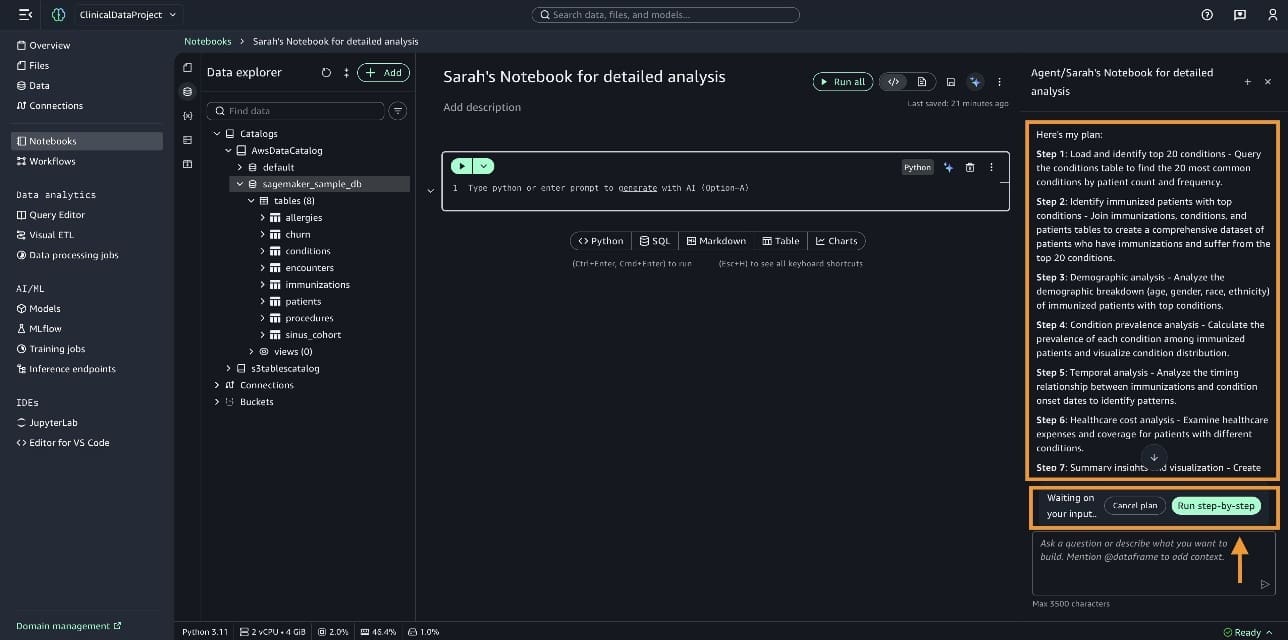This screenshot has height=640, width=1288.
Task: Expand the default database node
Action: click(x=240, y=168)
